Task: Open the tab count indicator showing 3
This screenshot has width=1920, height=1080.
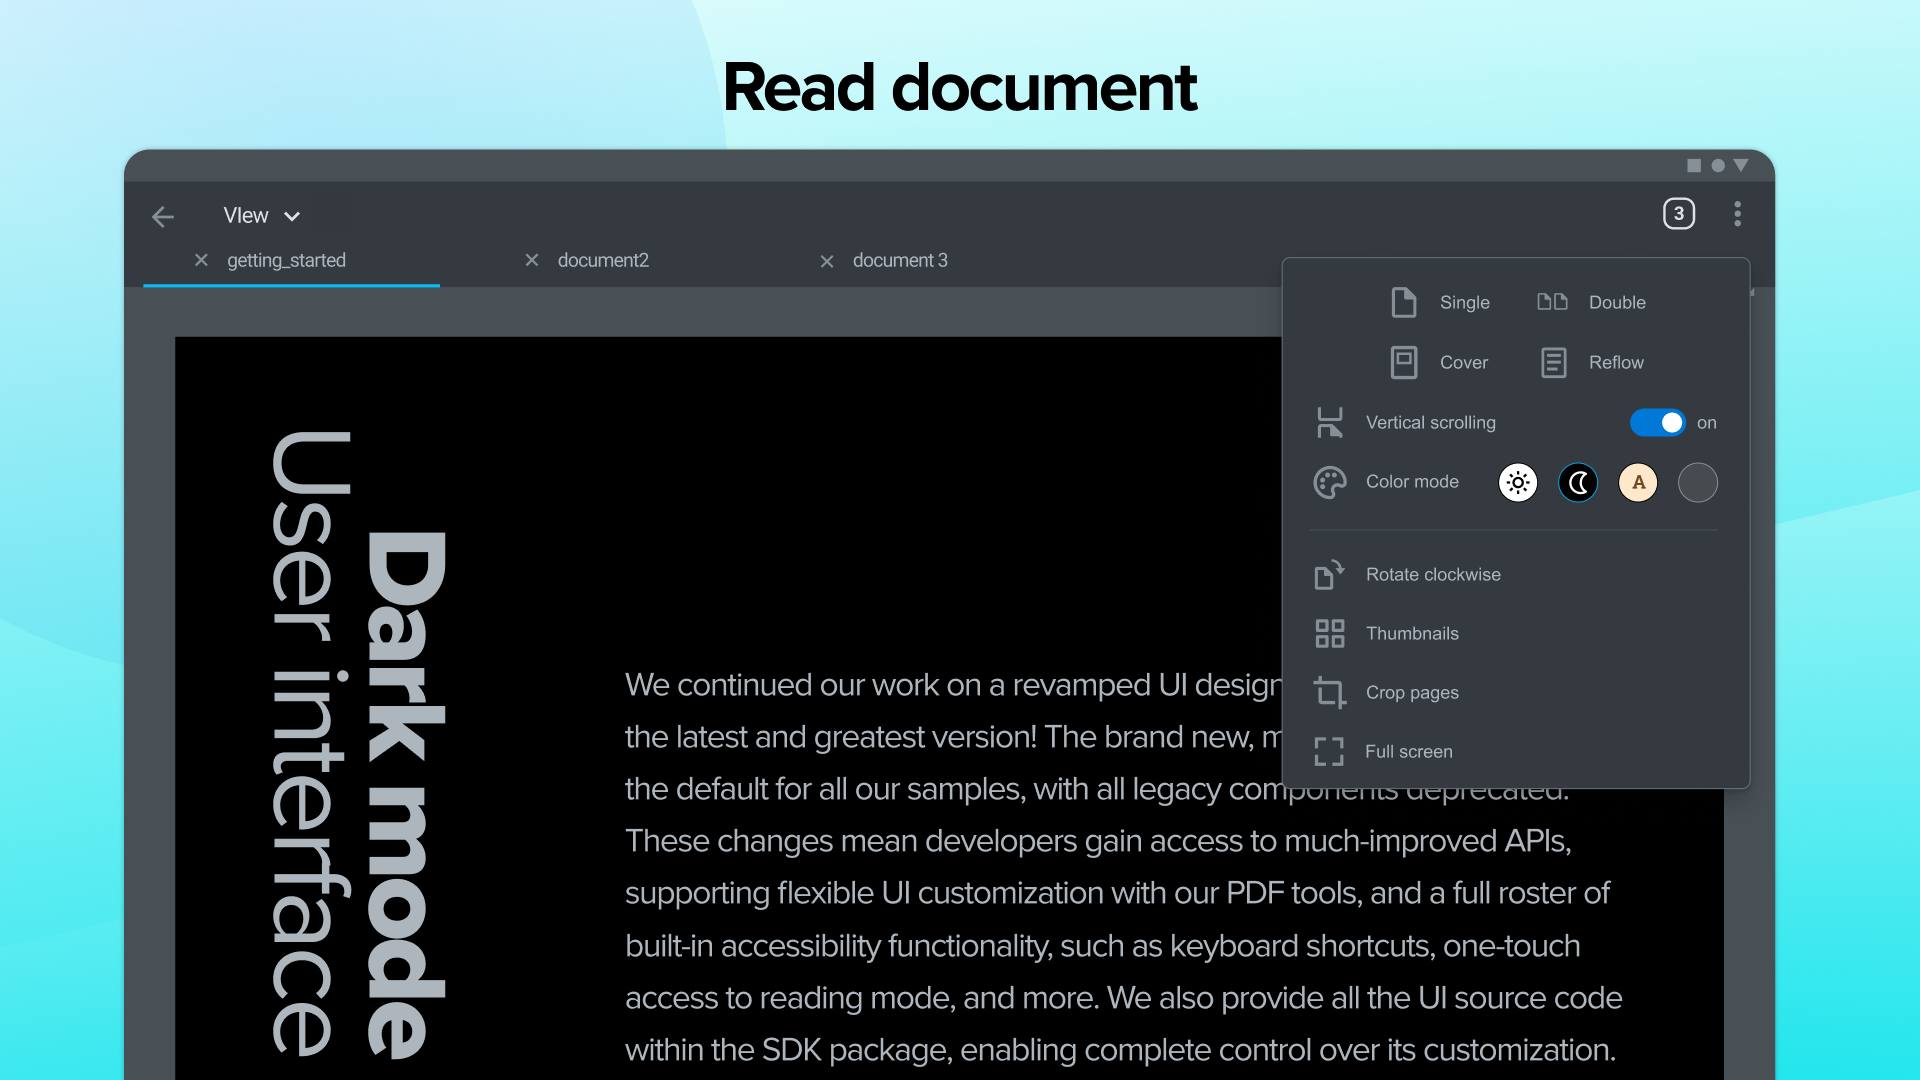Action: point(1678,214)
